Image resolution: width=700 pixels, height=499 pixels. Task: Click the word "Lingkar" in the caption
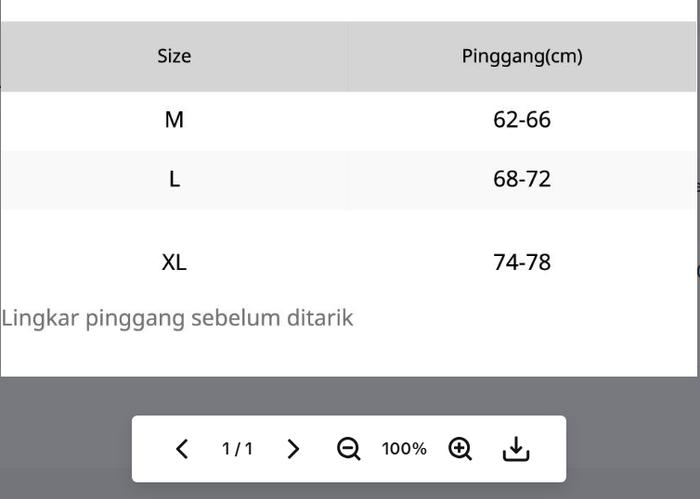[x=40, y=318]
